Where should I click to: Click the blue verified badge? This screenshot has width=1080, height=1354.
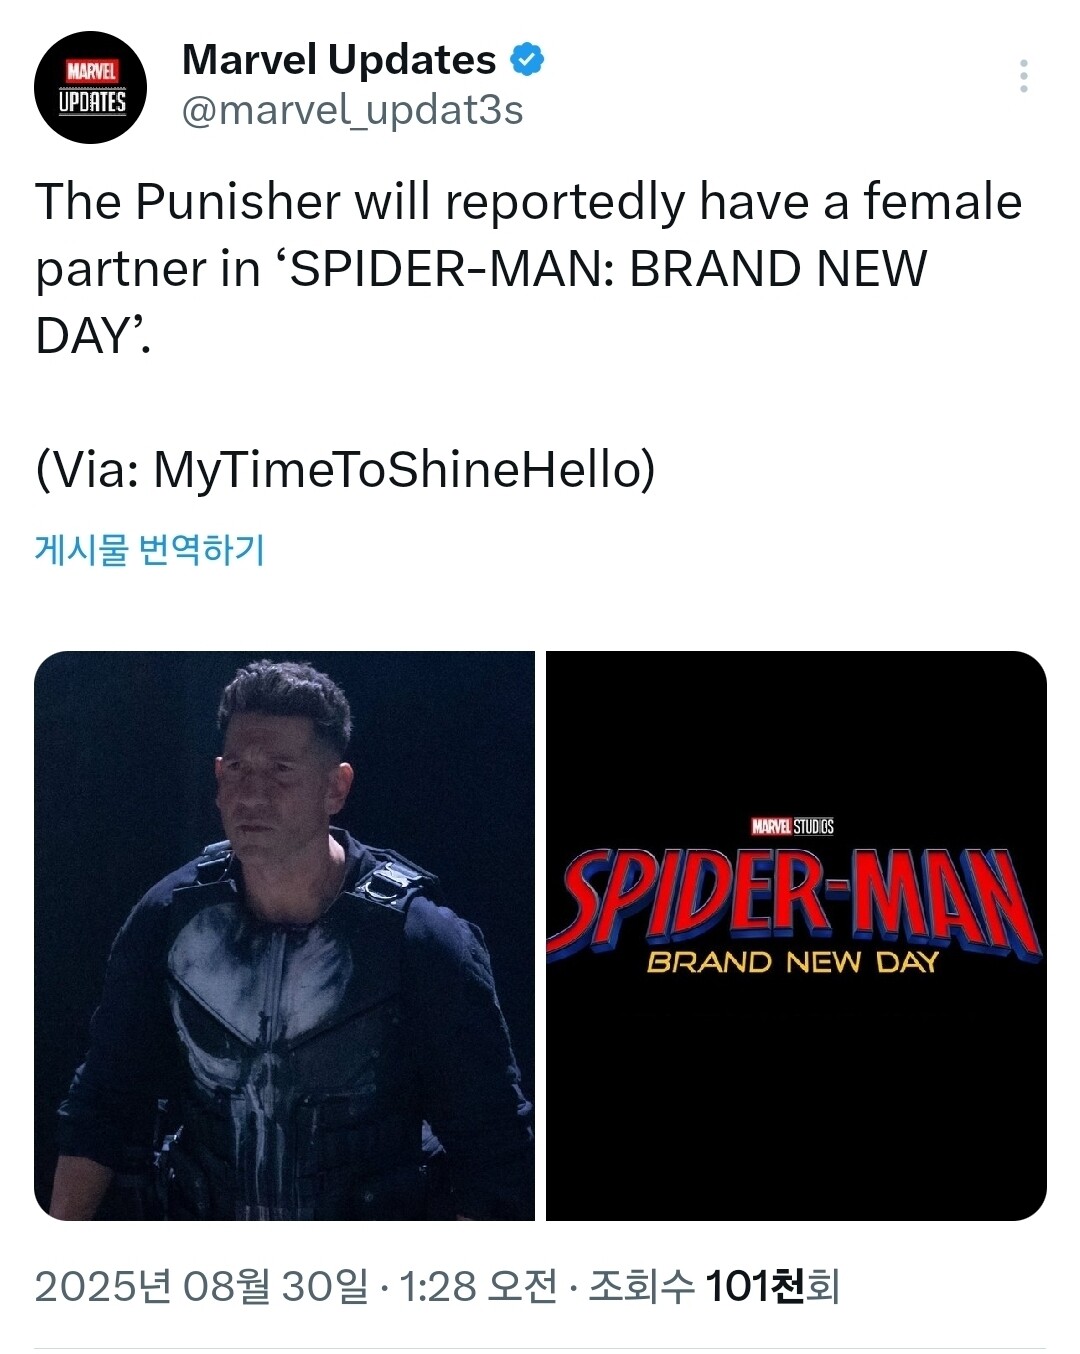click(x=527, y=60)
